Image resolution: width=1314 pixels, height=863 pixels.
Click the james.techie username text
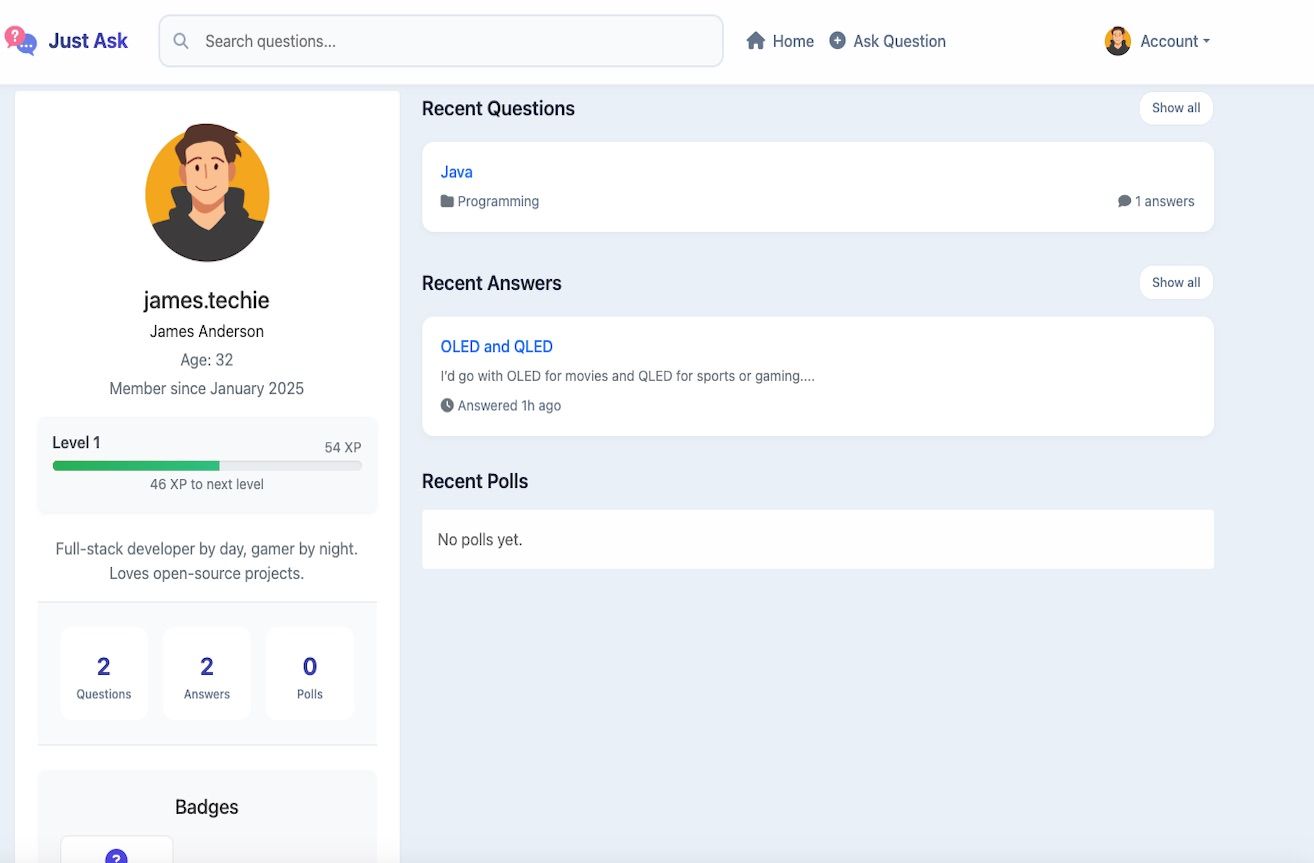(x=206, y=300)
